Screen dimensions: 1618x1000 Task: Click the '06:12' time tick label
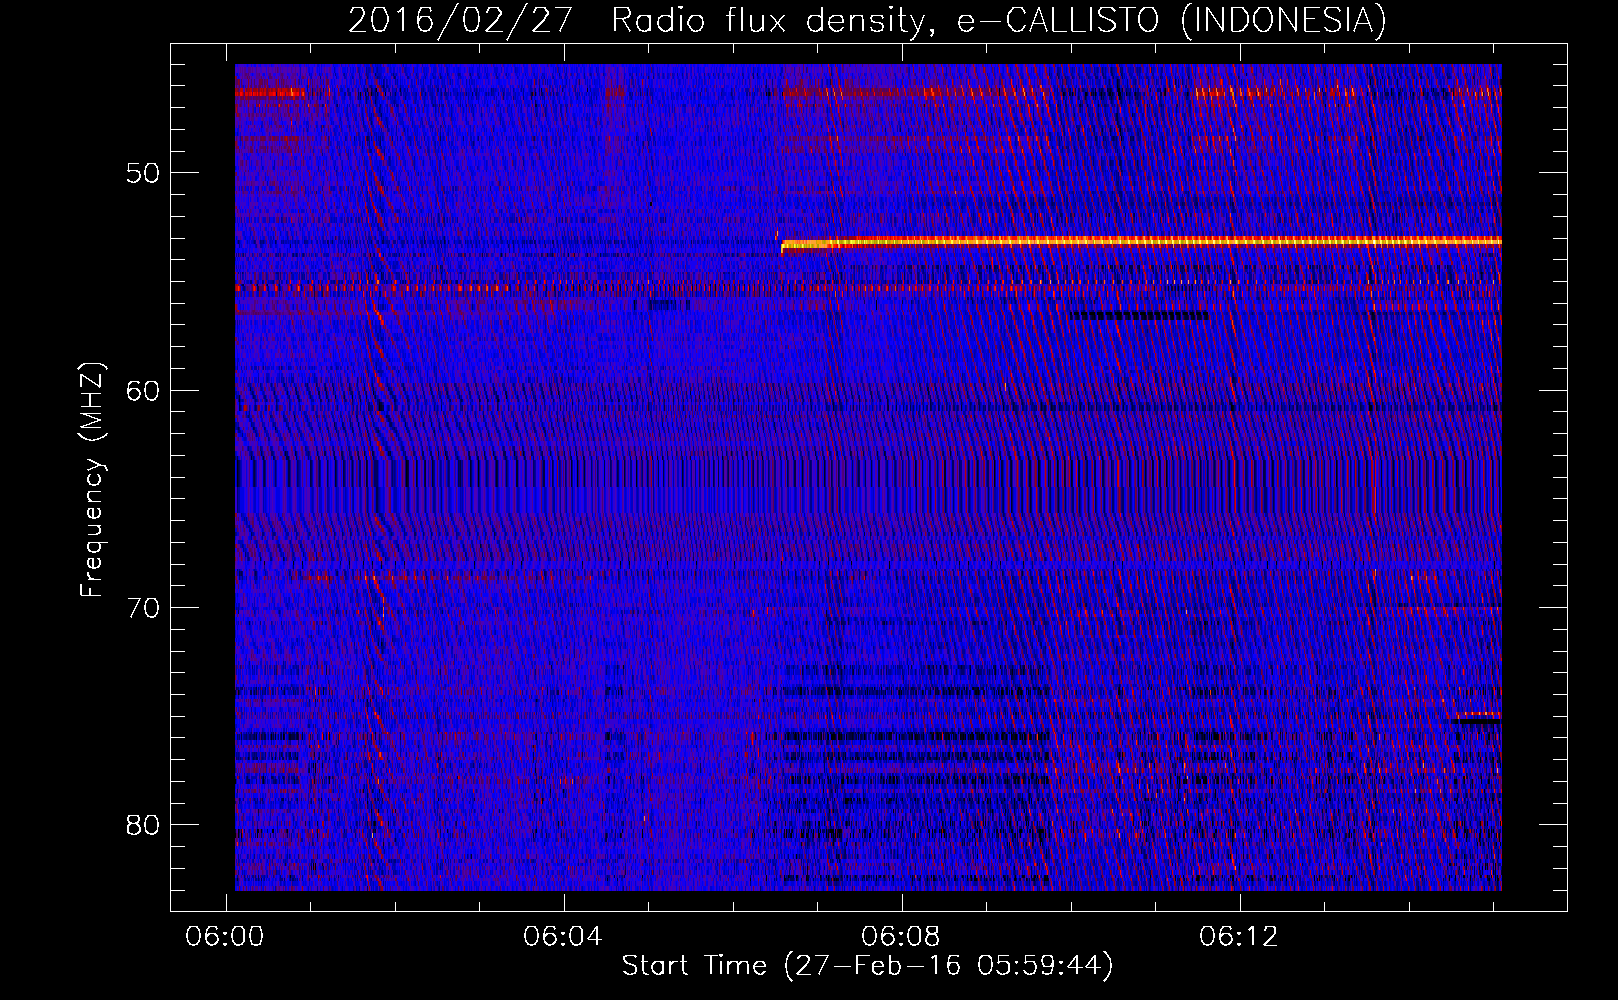pos(1240,937)
